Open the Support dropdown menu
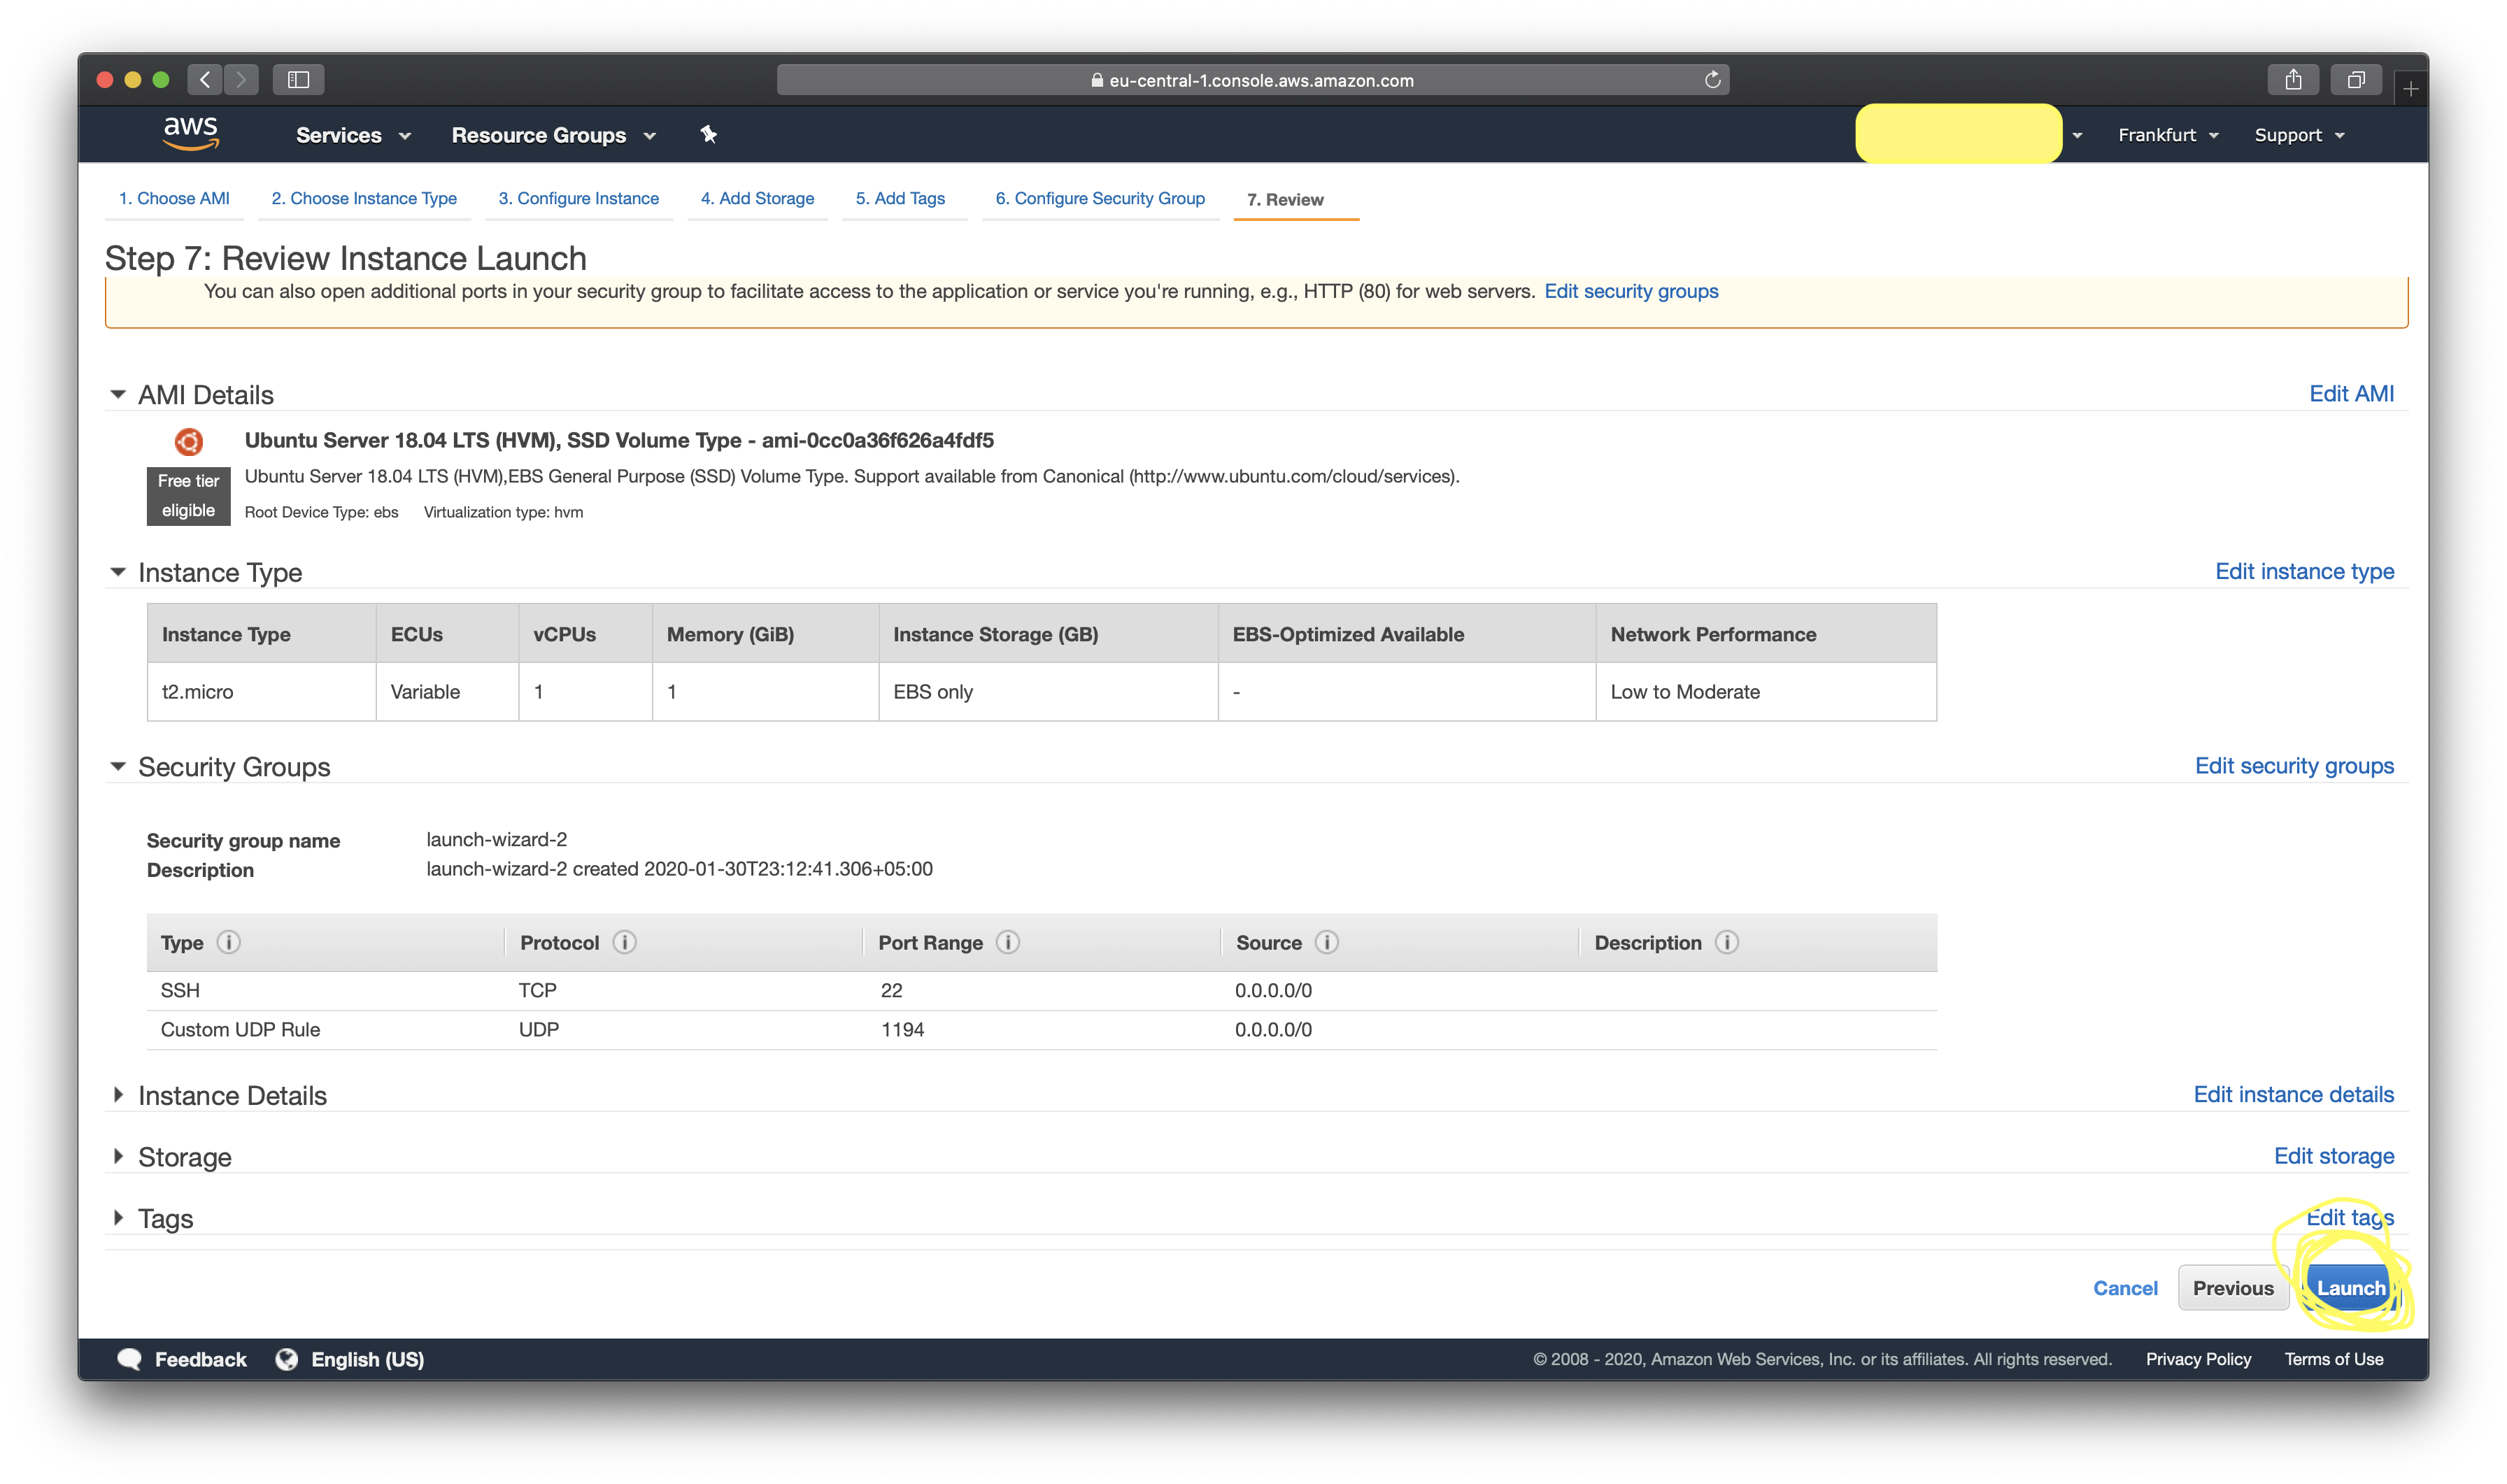The image size is (2507, 1484). (x=2299, y=135)
